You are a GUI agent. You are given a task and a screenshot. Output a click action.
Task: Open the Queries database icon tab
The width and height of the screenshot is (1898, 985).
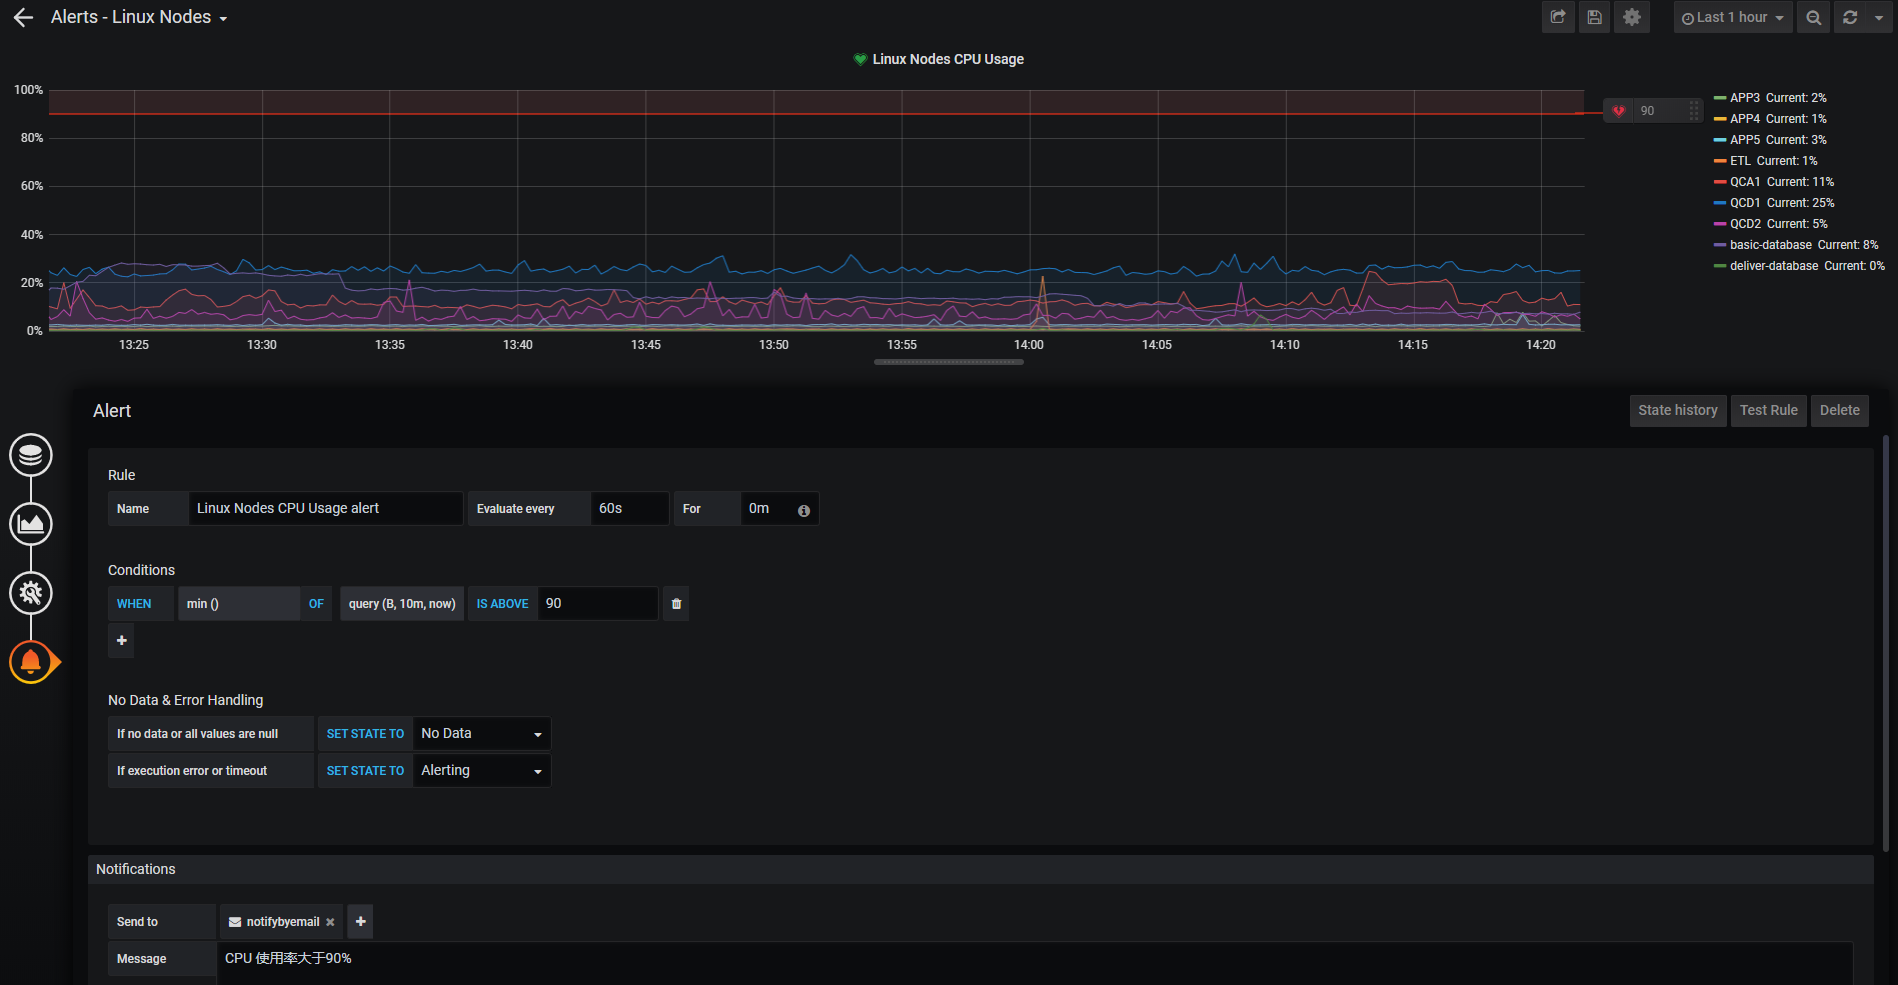[x=31, y=455]
